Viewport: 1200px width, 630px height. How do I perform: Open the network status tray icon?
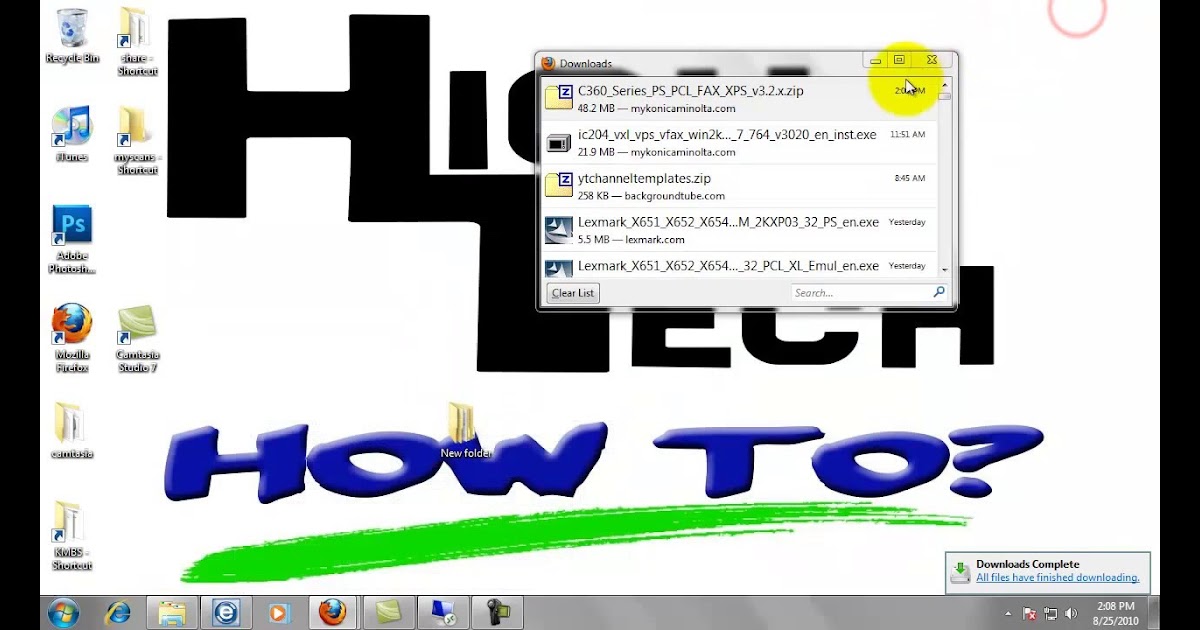1050,613
